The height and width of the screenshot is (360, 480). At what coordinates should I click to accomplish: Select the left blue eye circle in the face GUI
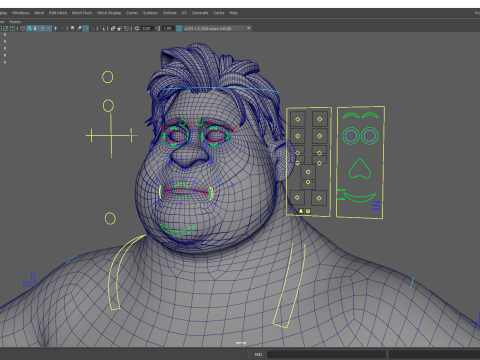point(351,136)
